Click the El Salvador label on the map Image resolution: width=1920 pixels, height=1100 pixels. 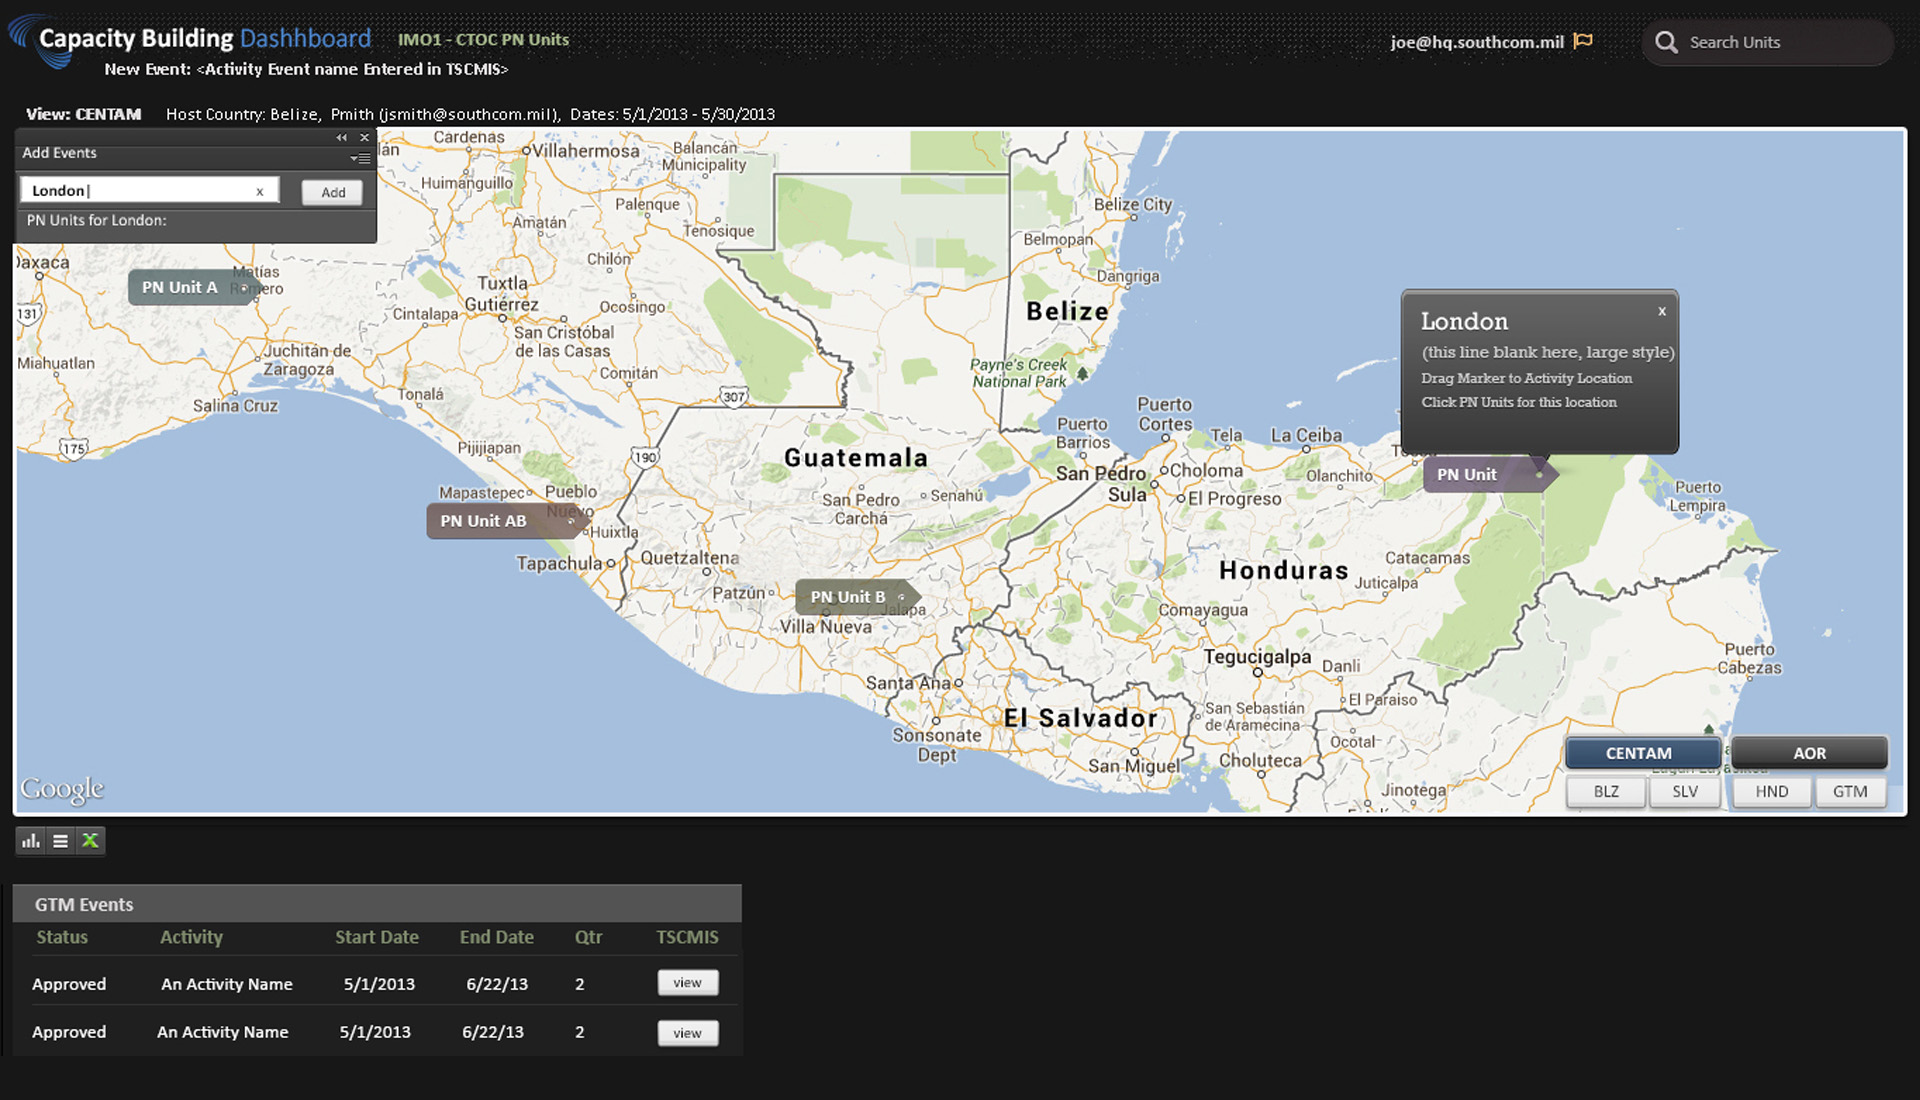coord(1081,718)
